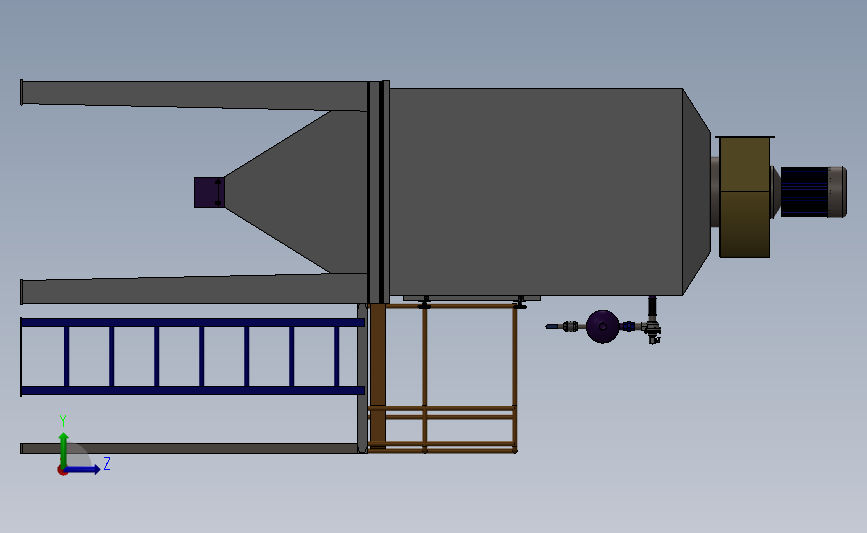Select the brown platform railing frame
The height and width of the screenshot is (533, 867).
(x=442, y=378)
